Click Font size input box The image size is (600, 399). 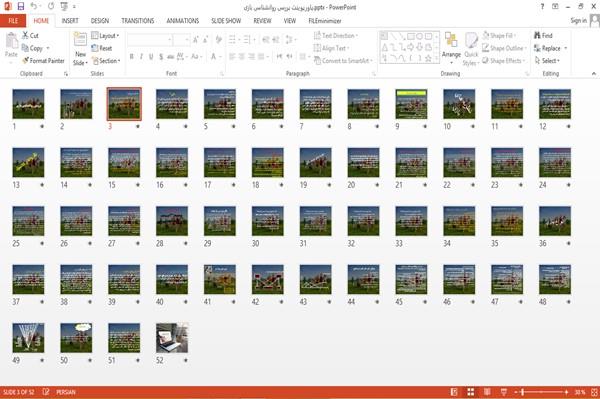[x=181, y=39]
